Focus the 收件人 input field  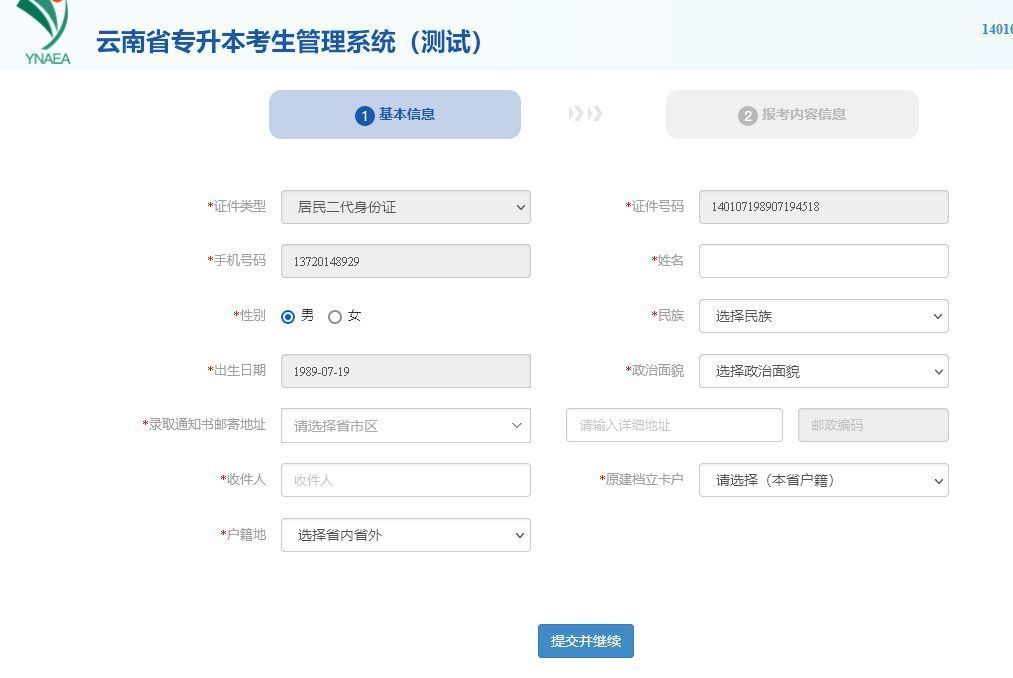(x=405, y=480)
